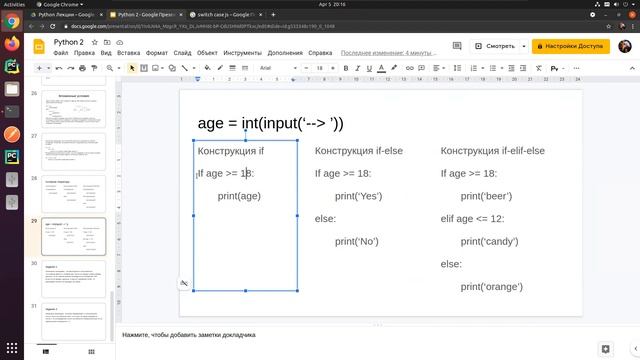
Task: Switch to grid view of slides
Action: [x=91, y=351]
